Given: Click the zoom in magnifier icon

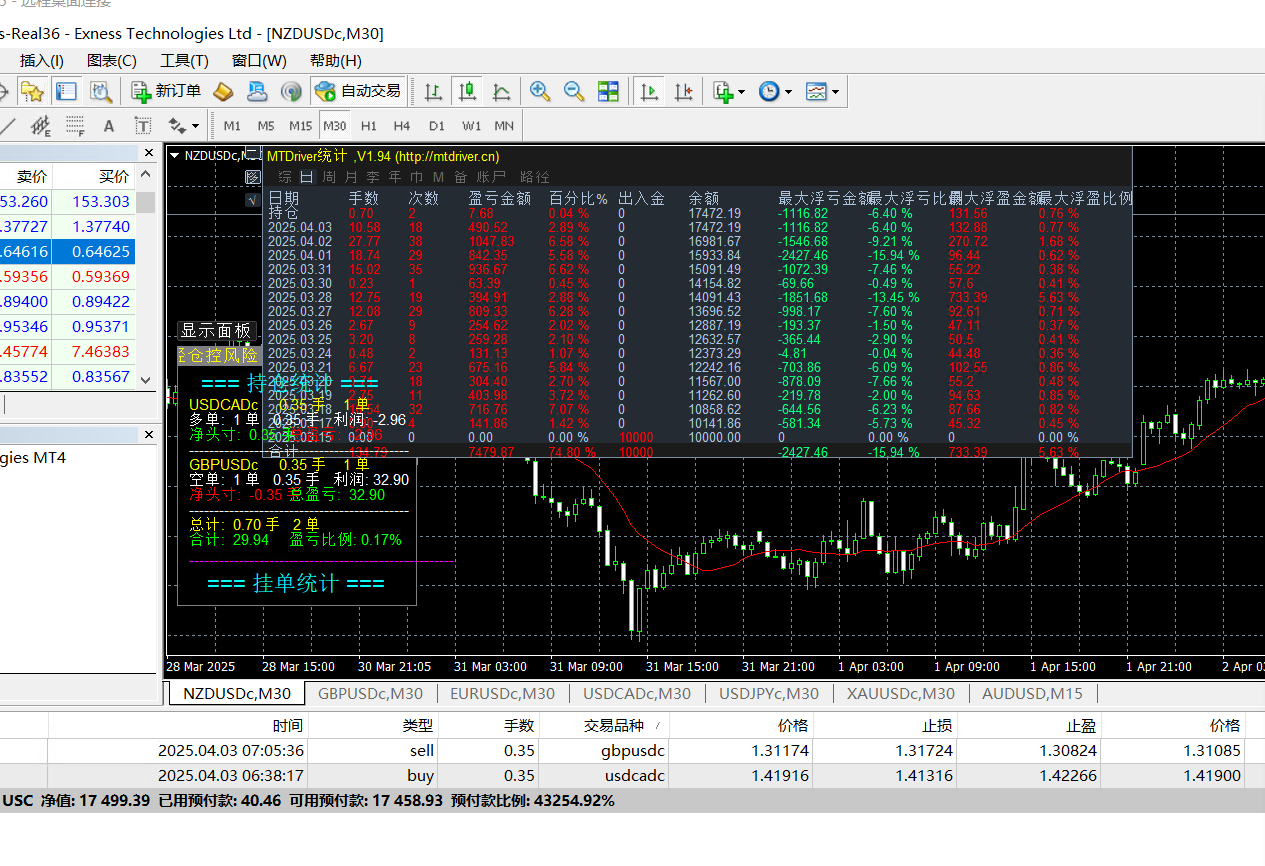Looking at the screenshot, I should point(540,91).
